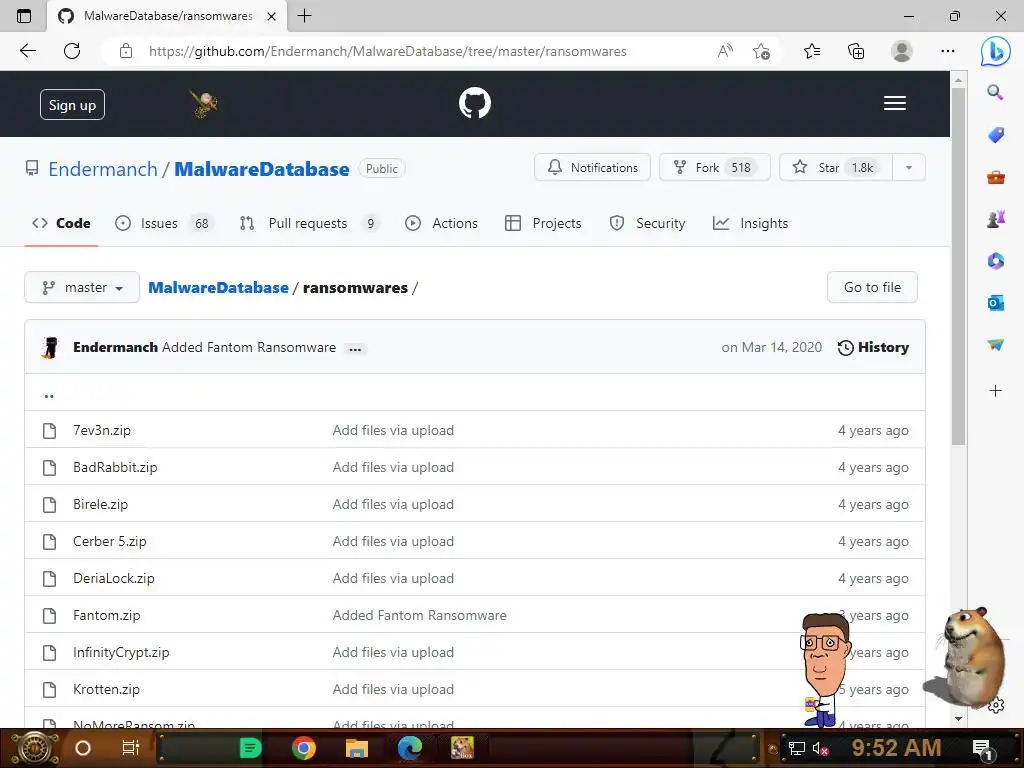Open the GitHub hamburger menu
The height and width of the screenshot is (768, 1024).
click(x=894, y=103)
